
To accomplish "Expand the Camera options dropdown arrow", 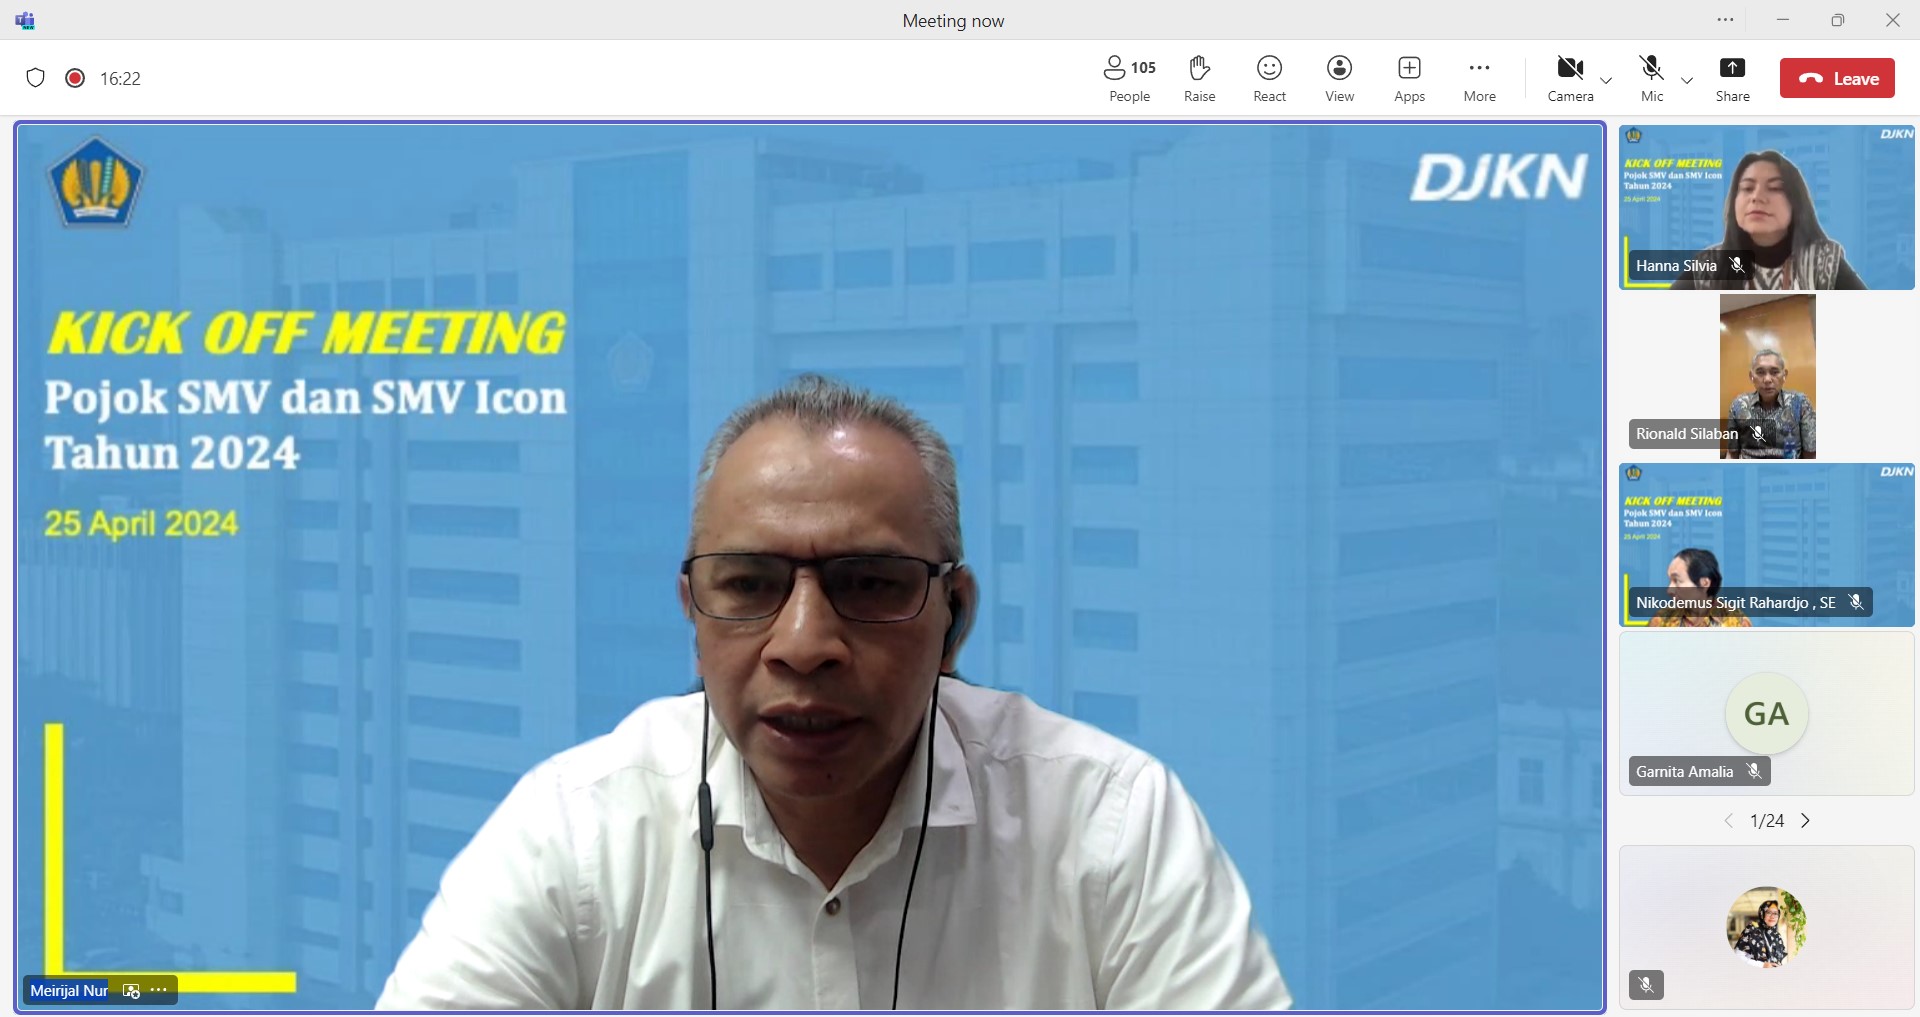I will pos(1606,80).
